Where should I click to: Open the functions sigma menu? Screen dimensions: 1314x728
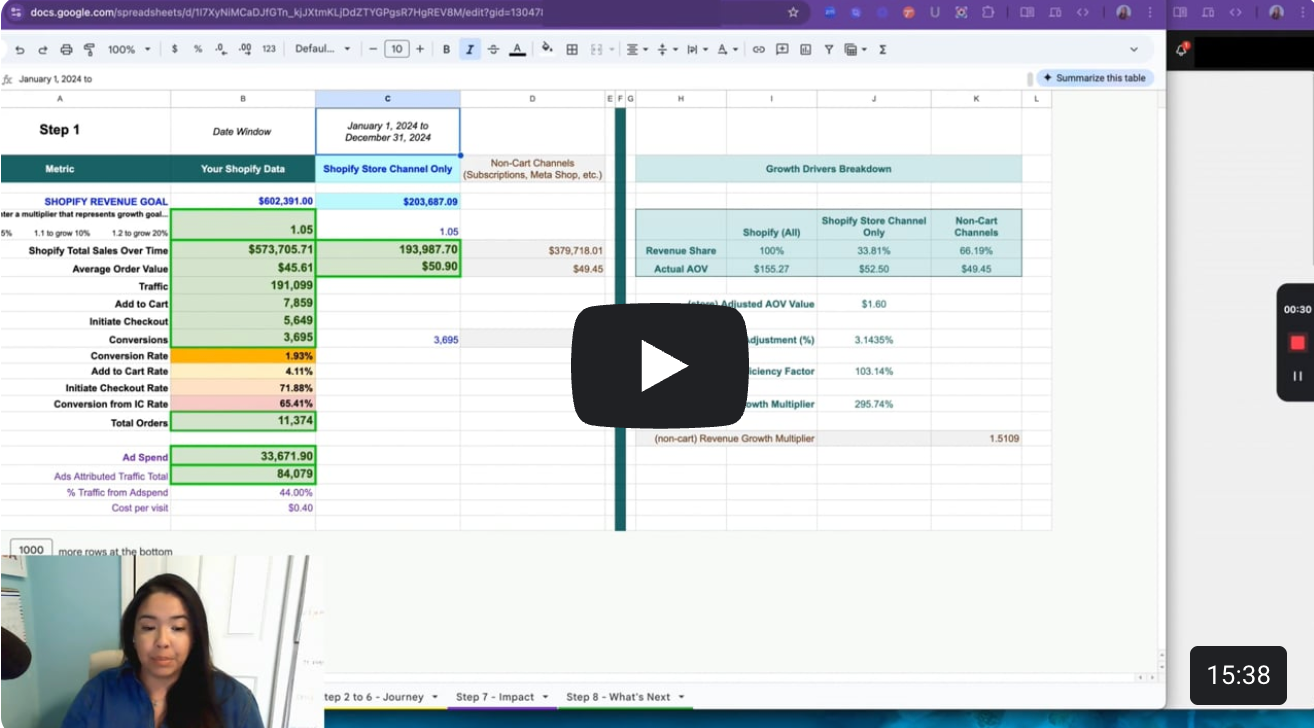click(882, 49)
